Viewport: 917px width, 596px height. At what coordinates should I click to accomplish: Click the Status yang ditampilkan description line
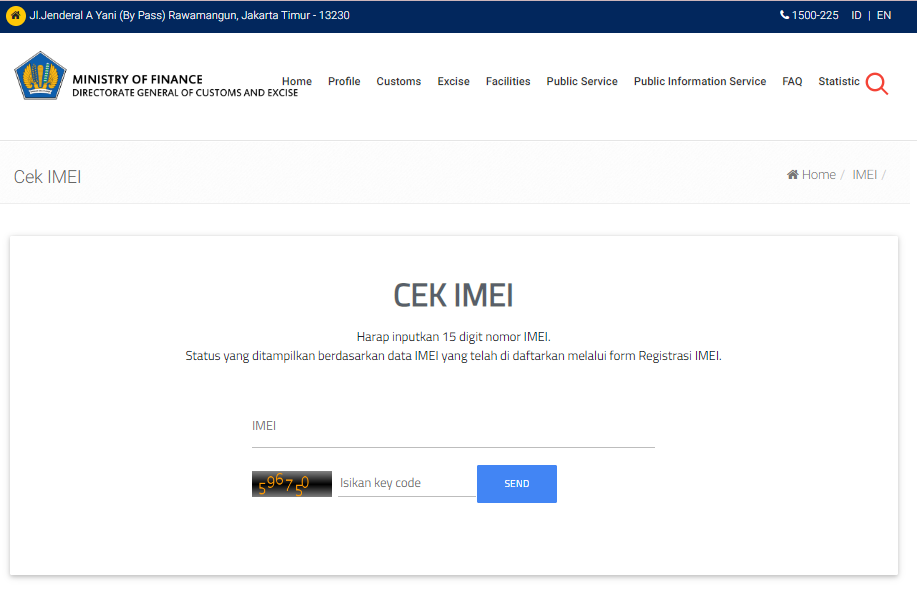[453, 356]
